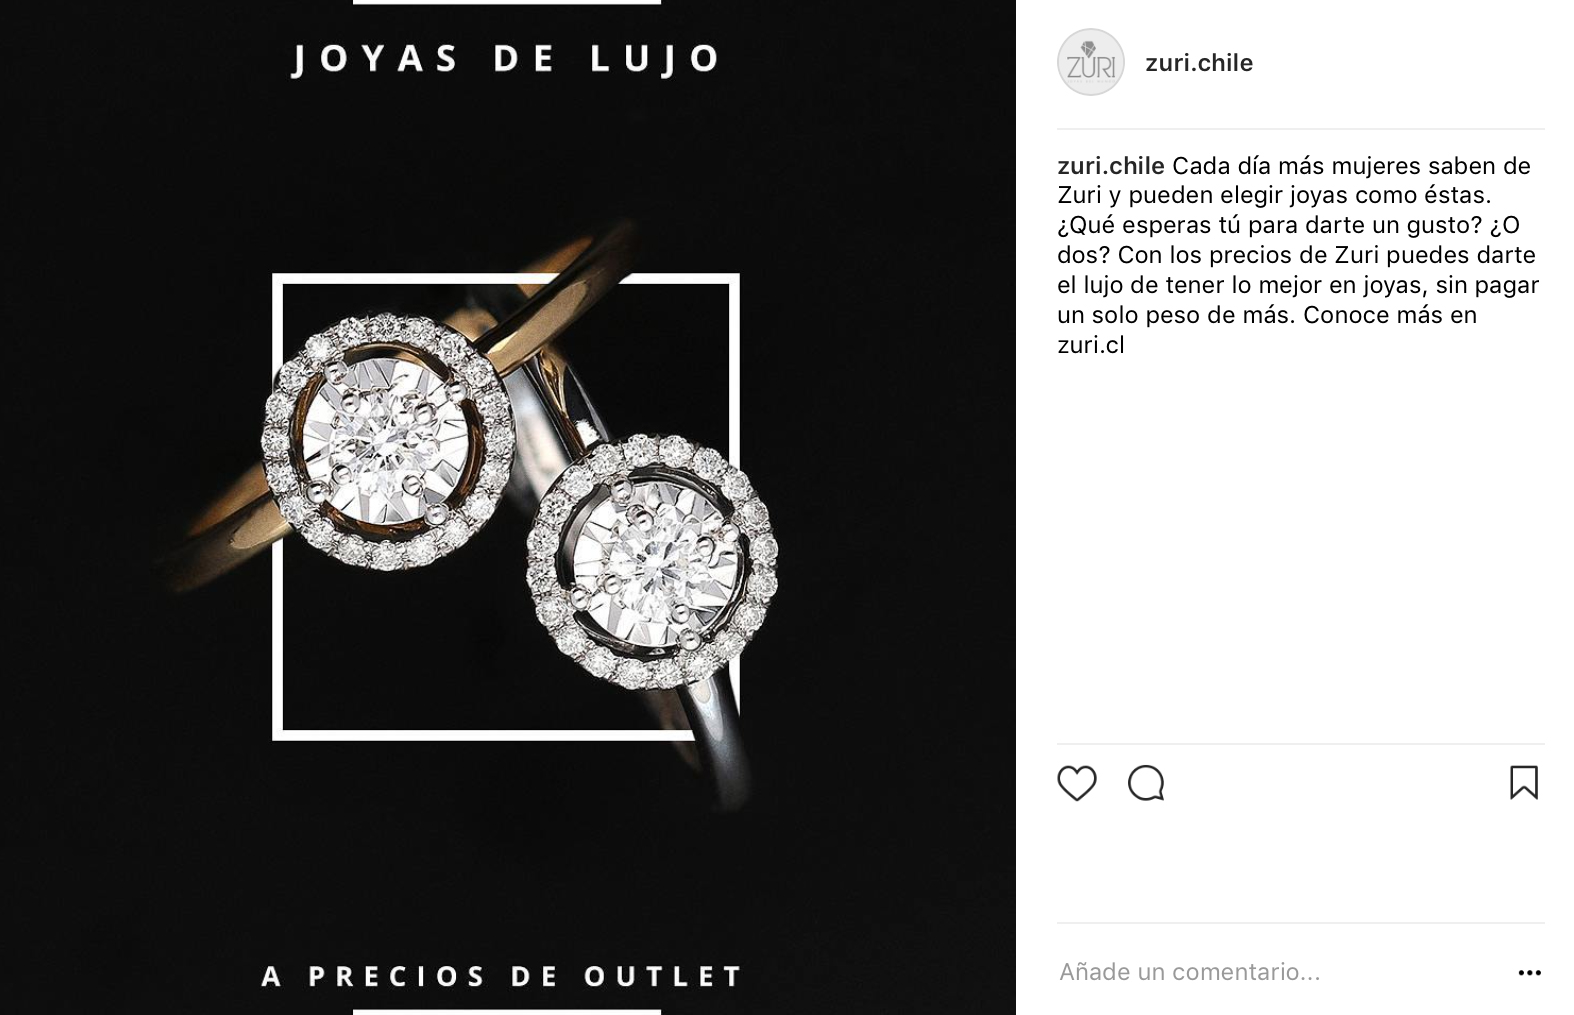
Task: Open zuri.chile profile from header username
Action: coord(1199,63)
